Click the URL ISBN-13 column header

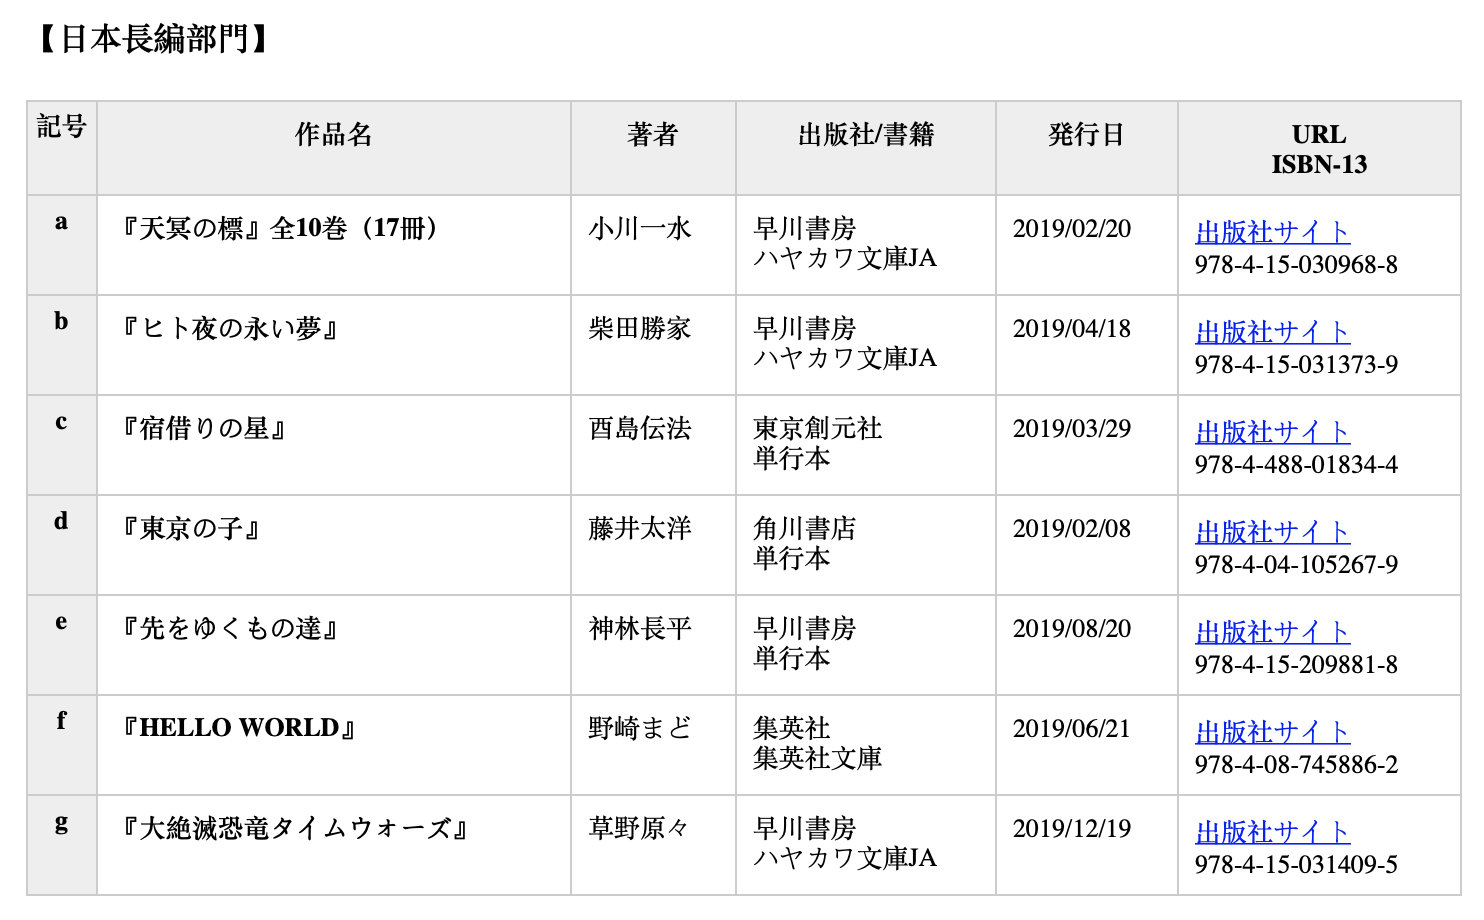(x=1319, y=149)
